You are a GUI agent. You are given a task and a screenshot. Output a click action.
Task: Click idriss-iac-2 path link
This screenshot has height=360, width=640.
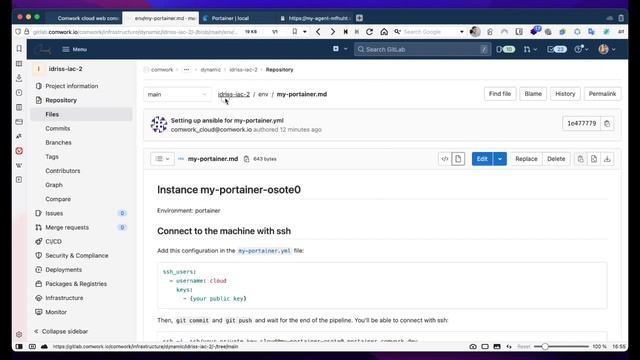coord(233,94)
